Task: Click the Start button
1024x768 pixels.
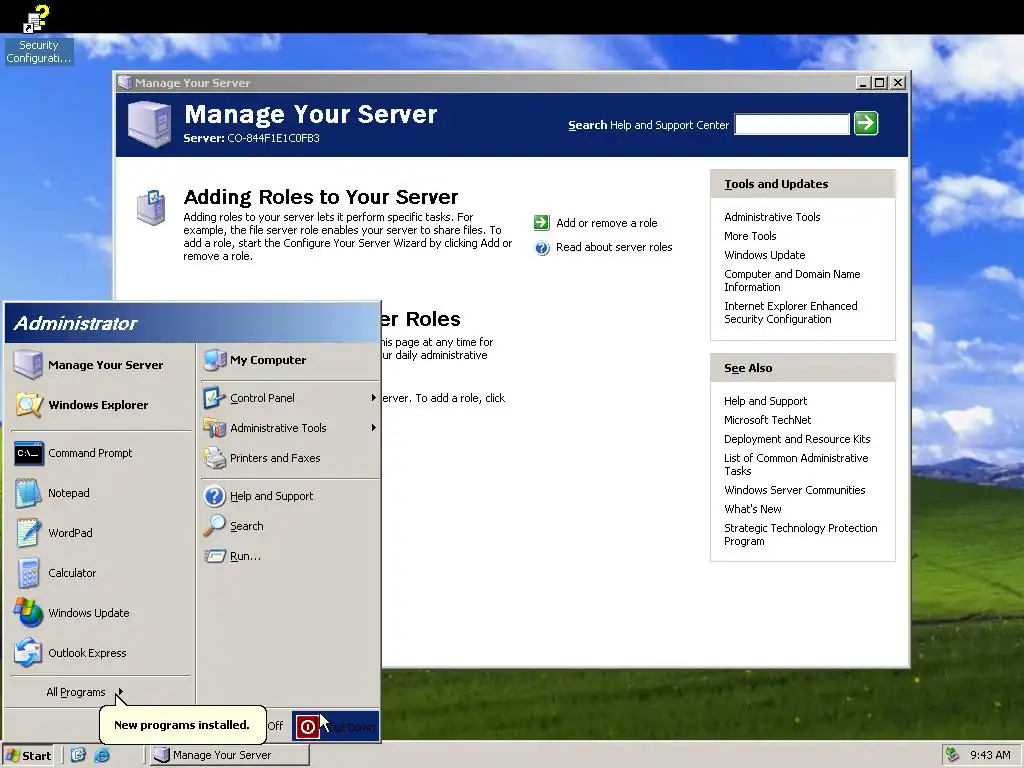Action: [29, 755]
